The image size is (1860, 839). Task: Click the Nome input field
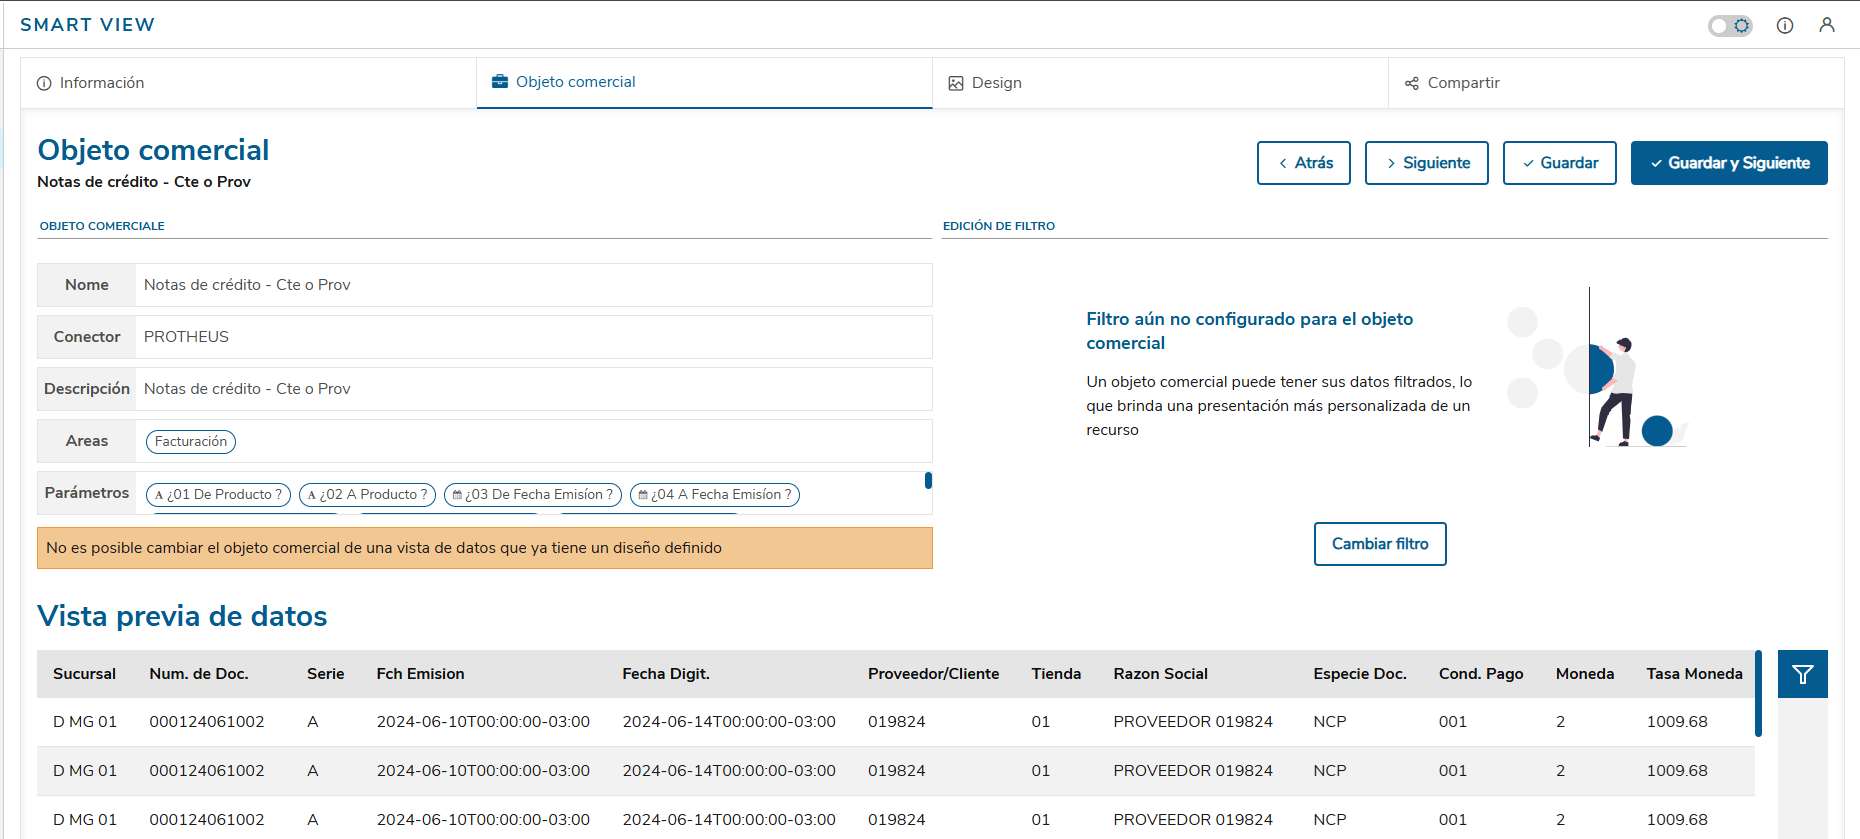pos(533,285)
